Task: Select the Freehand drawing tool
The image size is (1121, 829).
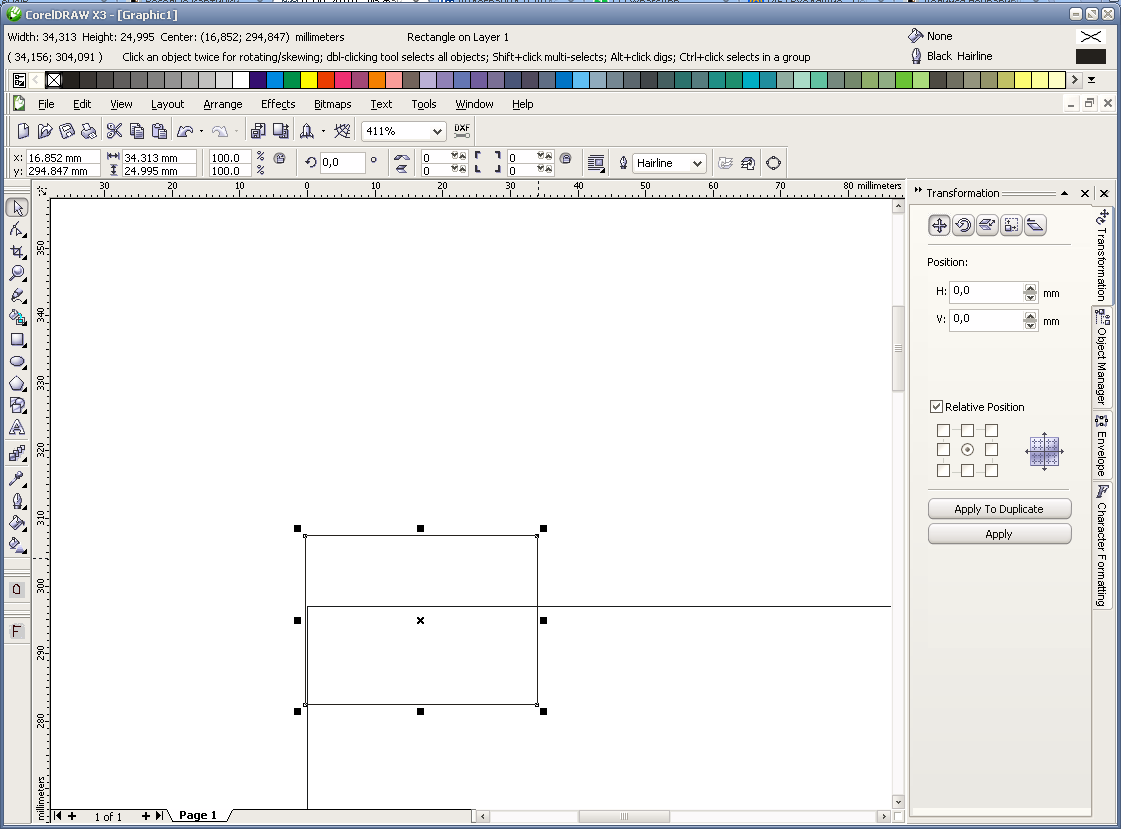Action: (17, 295)
